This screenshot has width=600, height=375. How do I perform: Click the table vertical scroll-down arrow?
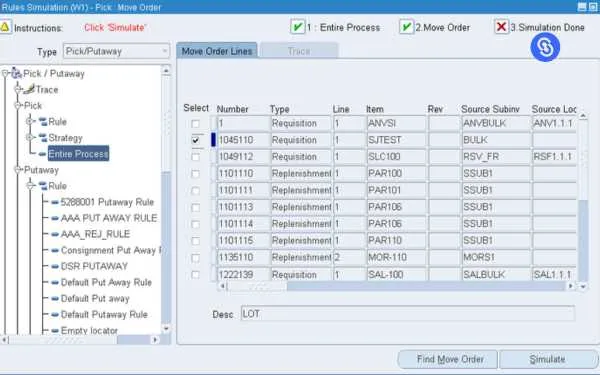[x=583, y=286]
